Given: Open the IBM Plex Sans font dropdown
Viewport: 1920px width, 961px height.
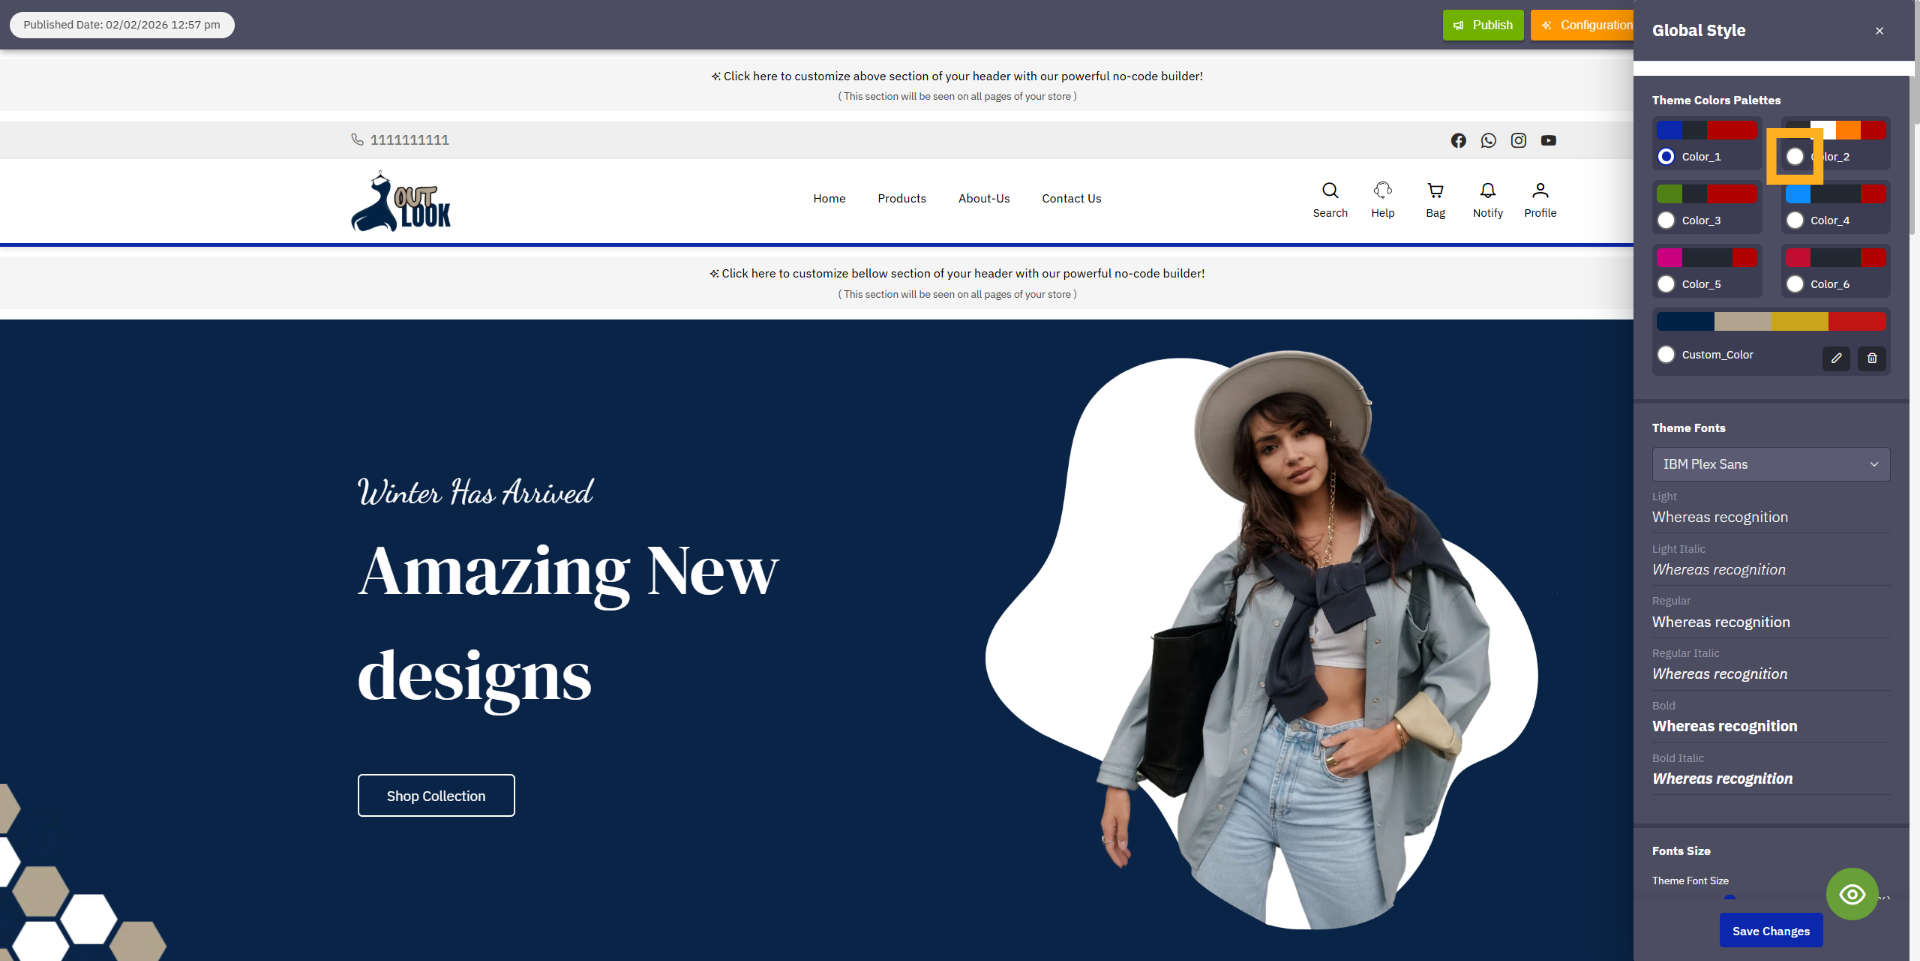Looking at the screenshot, I should click(x=1770, y=464).
